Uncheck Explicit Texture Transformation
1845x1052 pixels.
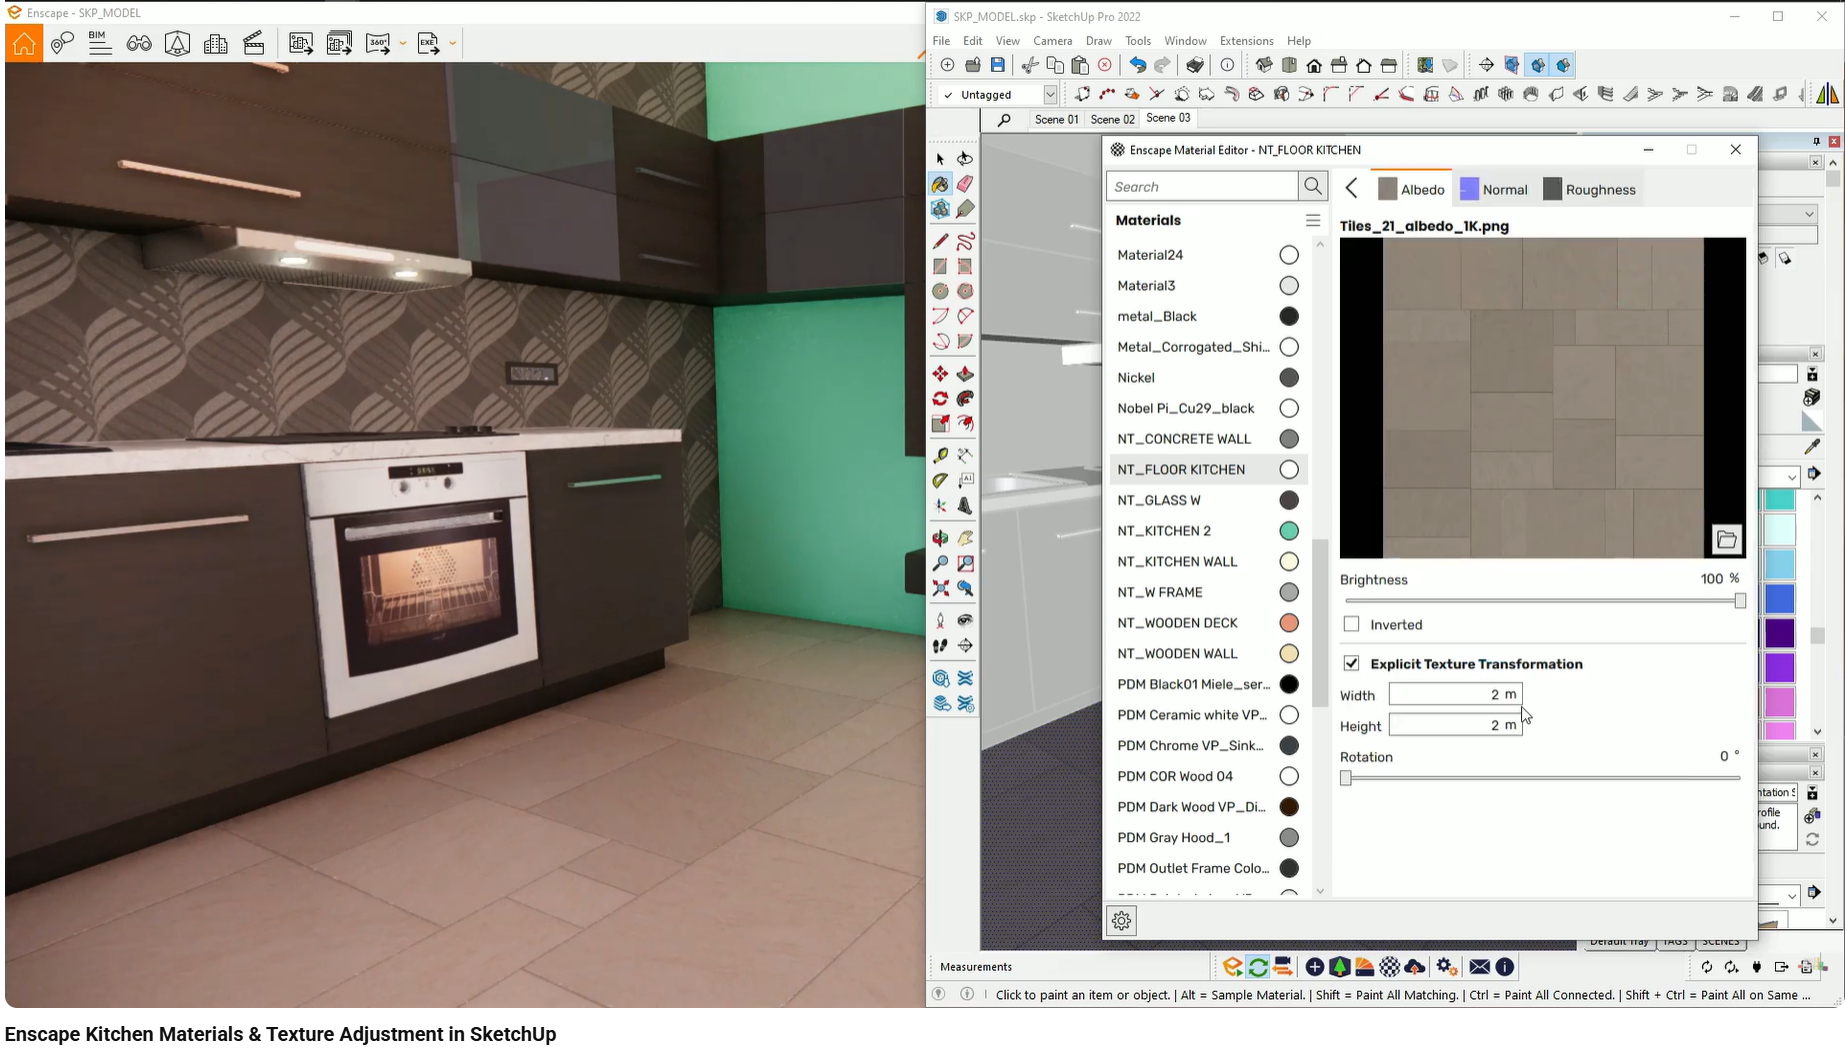(1352, 663)
